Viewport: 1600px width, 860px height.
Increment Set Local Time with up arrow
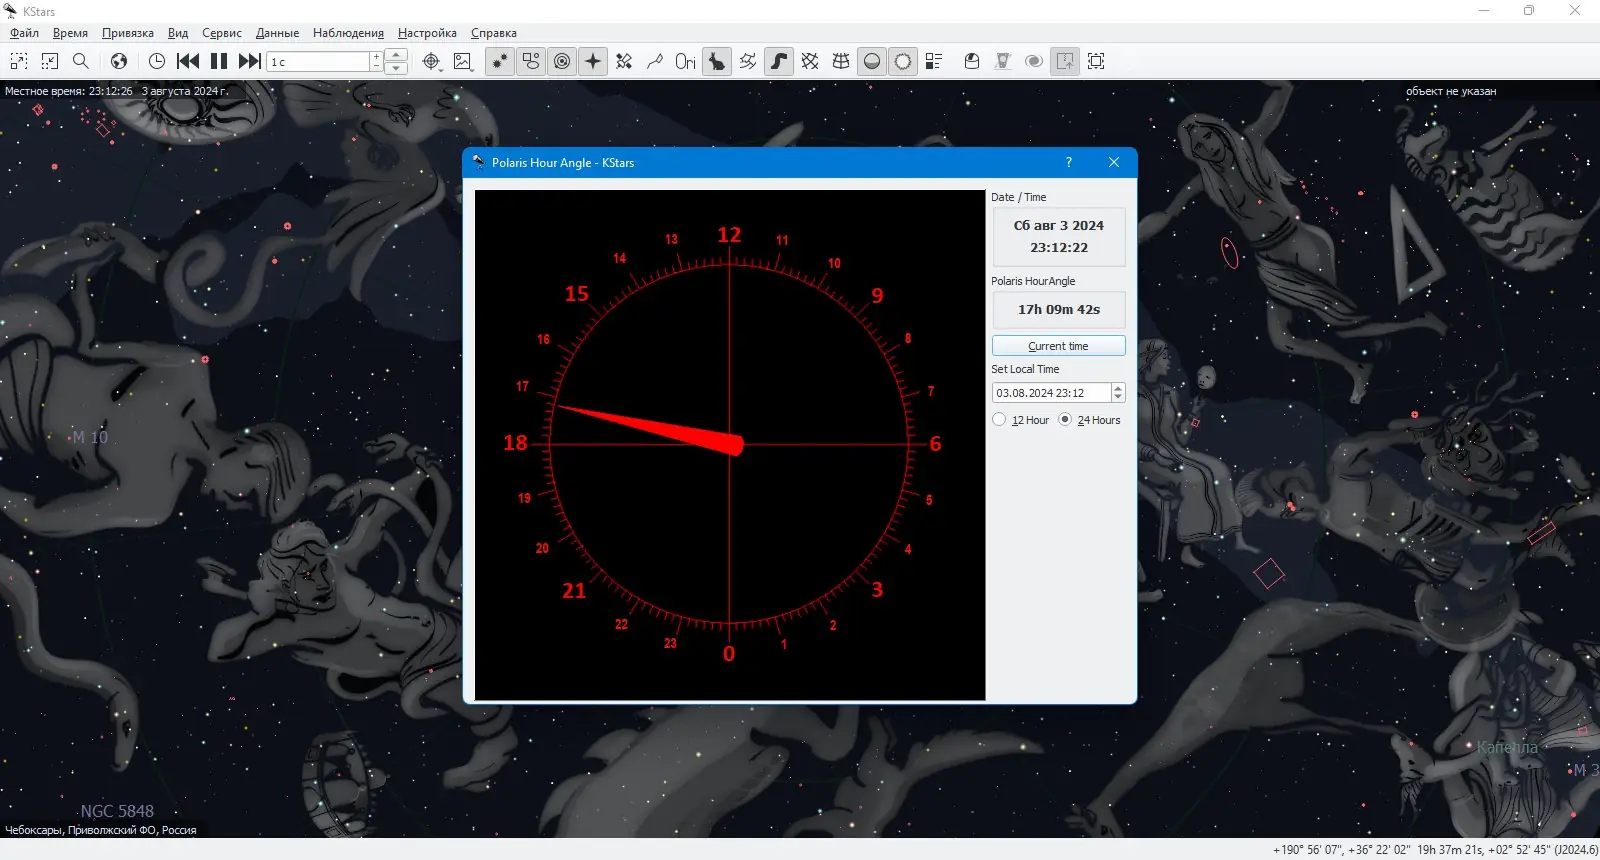[x=1118, y=388]
